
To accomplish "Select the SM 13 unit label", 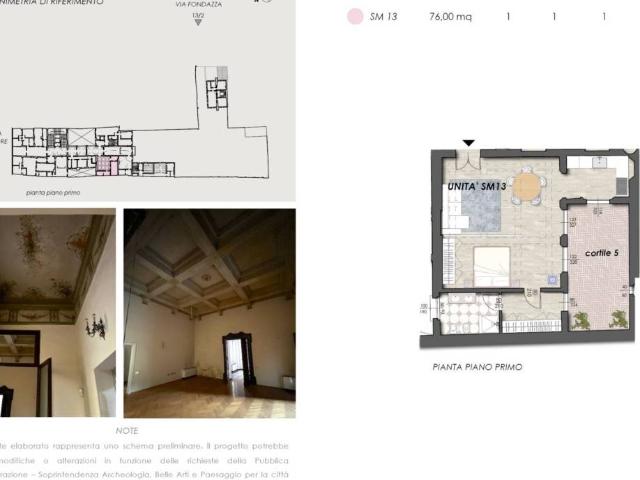I will tap(383, 17).
